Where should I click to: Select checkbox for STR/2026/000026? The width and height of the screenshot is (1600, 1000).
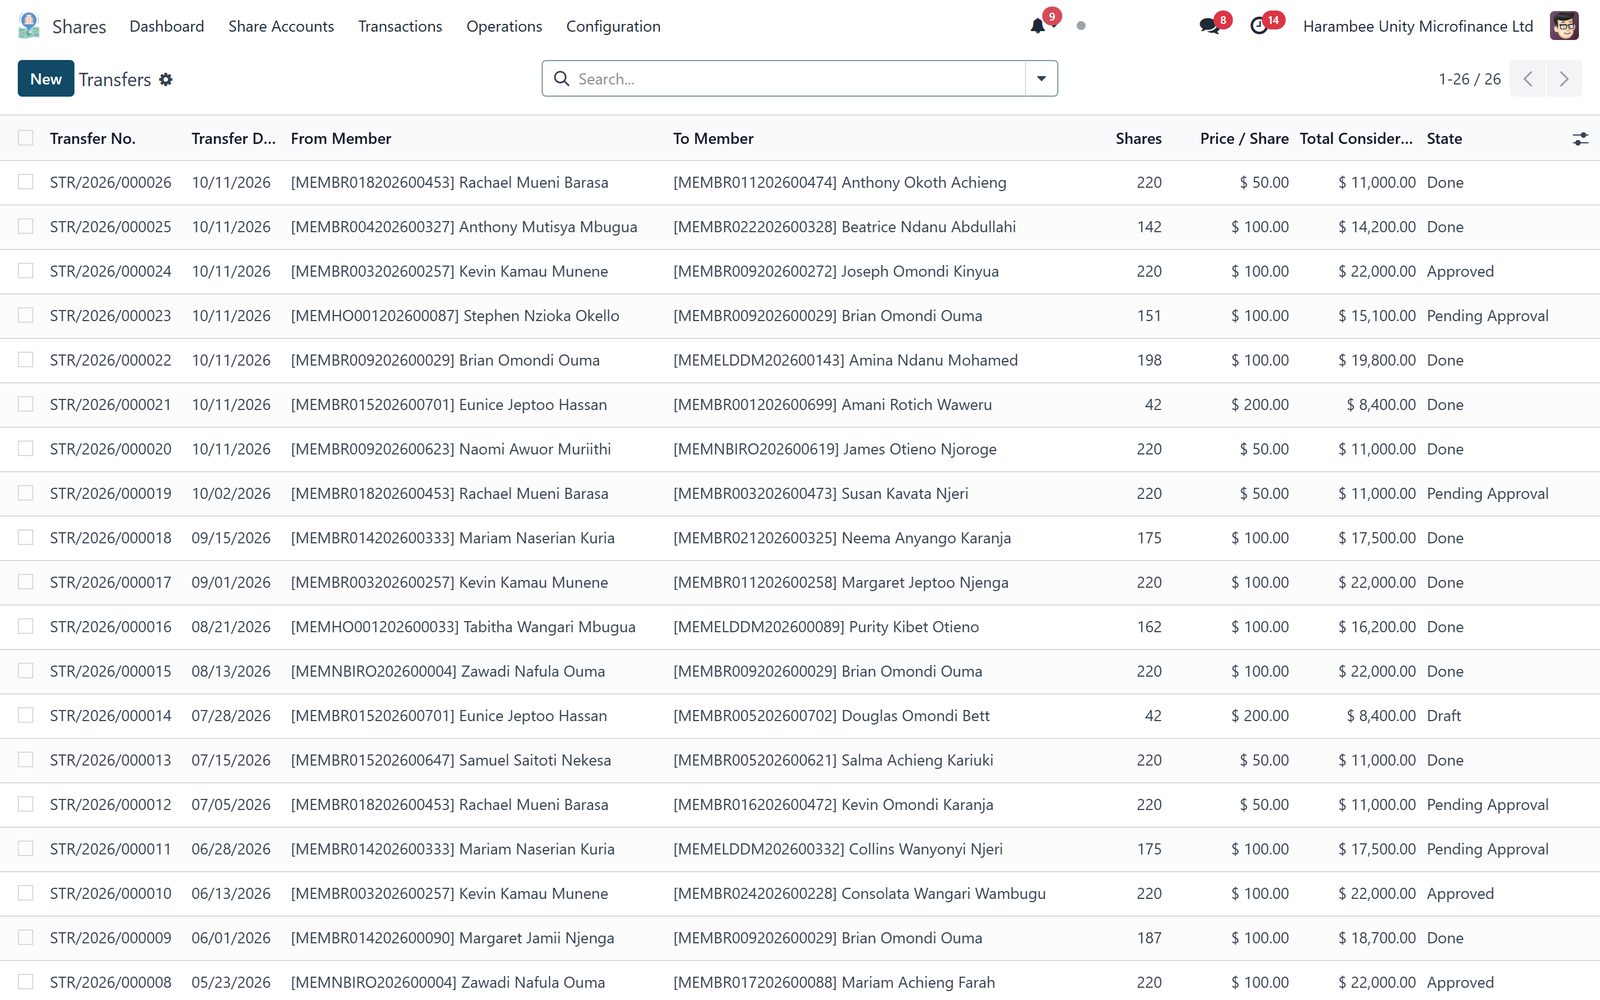pyautogui.click(x=26, y=182)
